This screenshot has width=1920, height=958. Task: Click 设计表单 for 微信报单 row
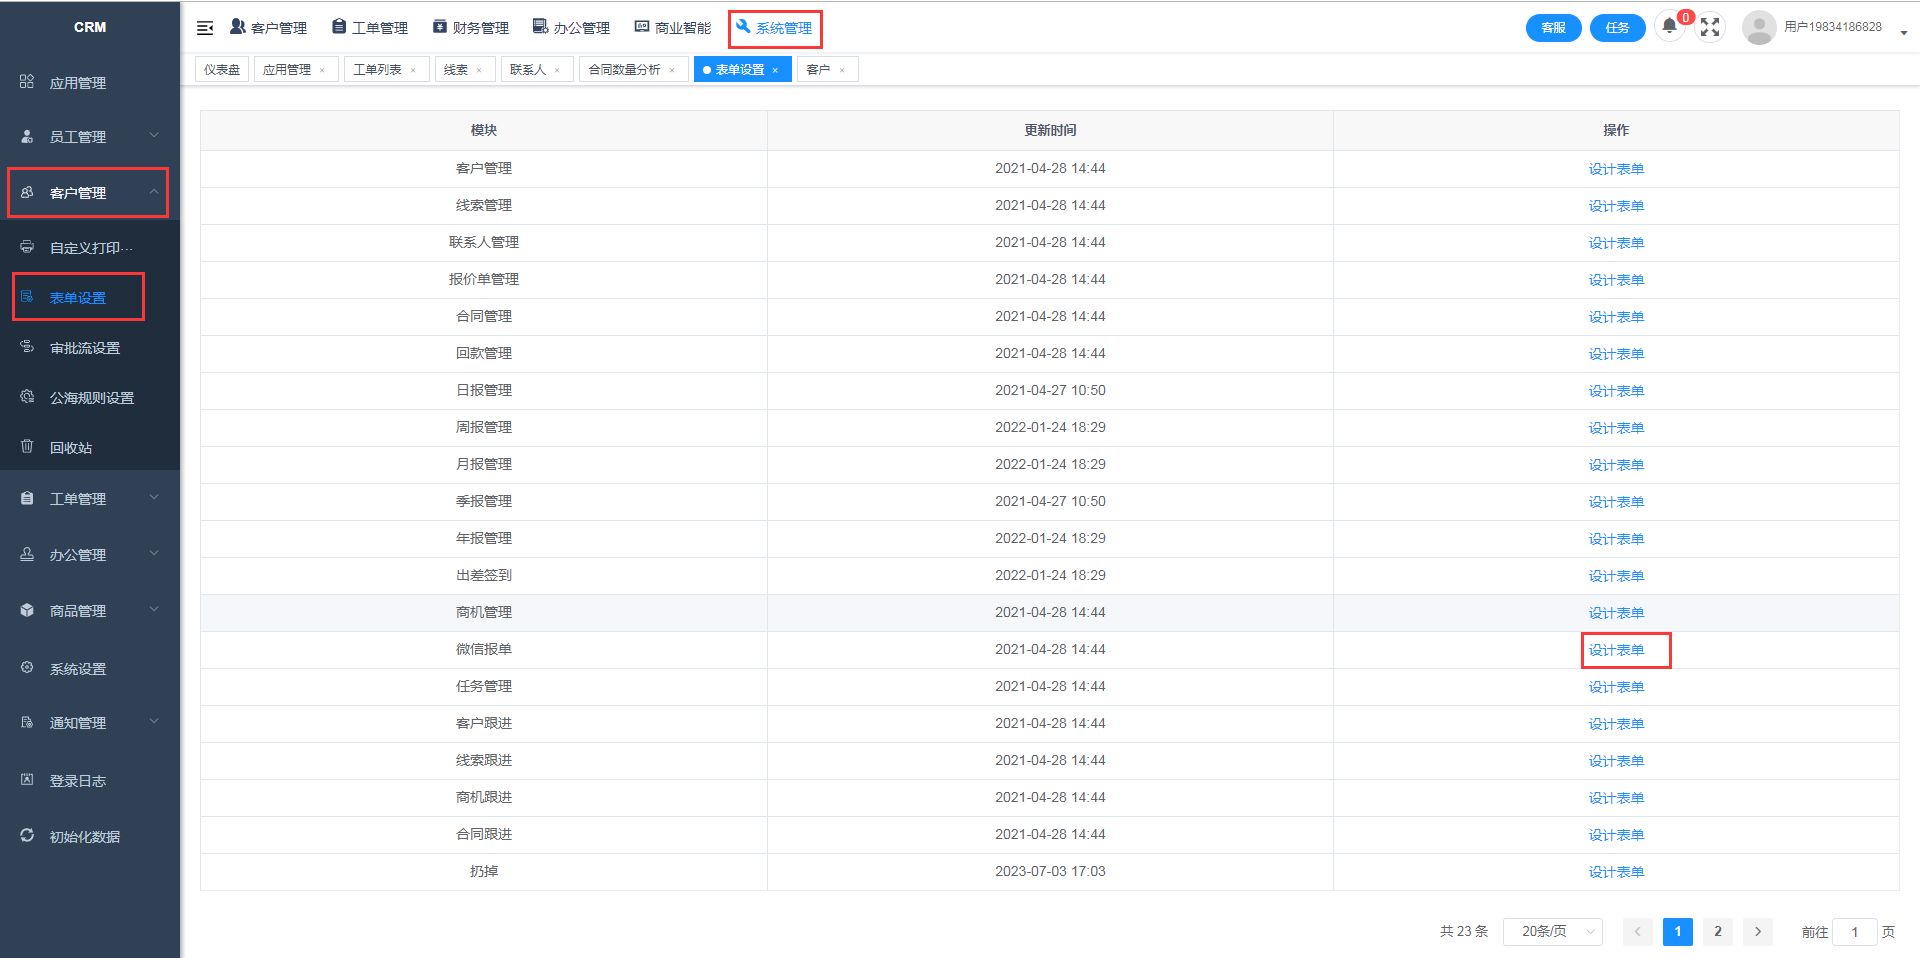coord(1616,650)
